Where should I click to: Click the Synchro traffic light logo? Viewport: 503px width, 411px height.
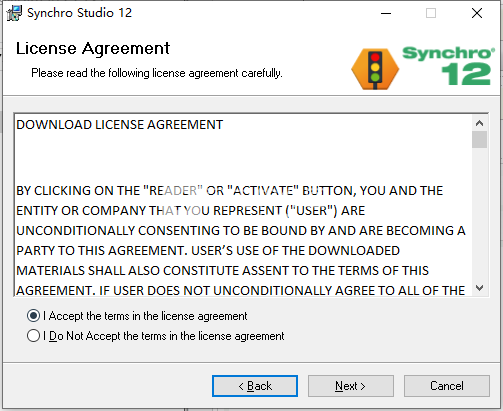coord(375,69)
